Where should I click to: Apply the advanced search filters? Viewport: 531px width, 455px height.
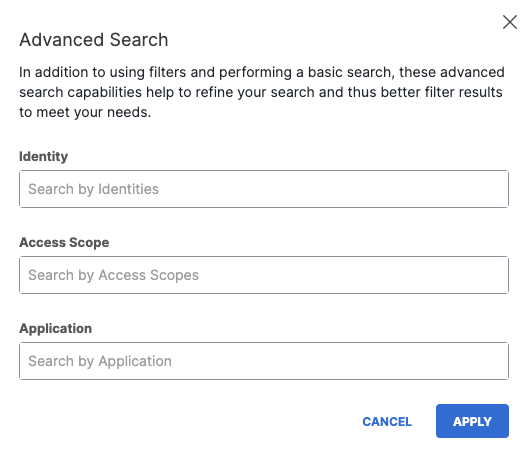[x=472, y=421]
